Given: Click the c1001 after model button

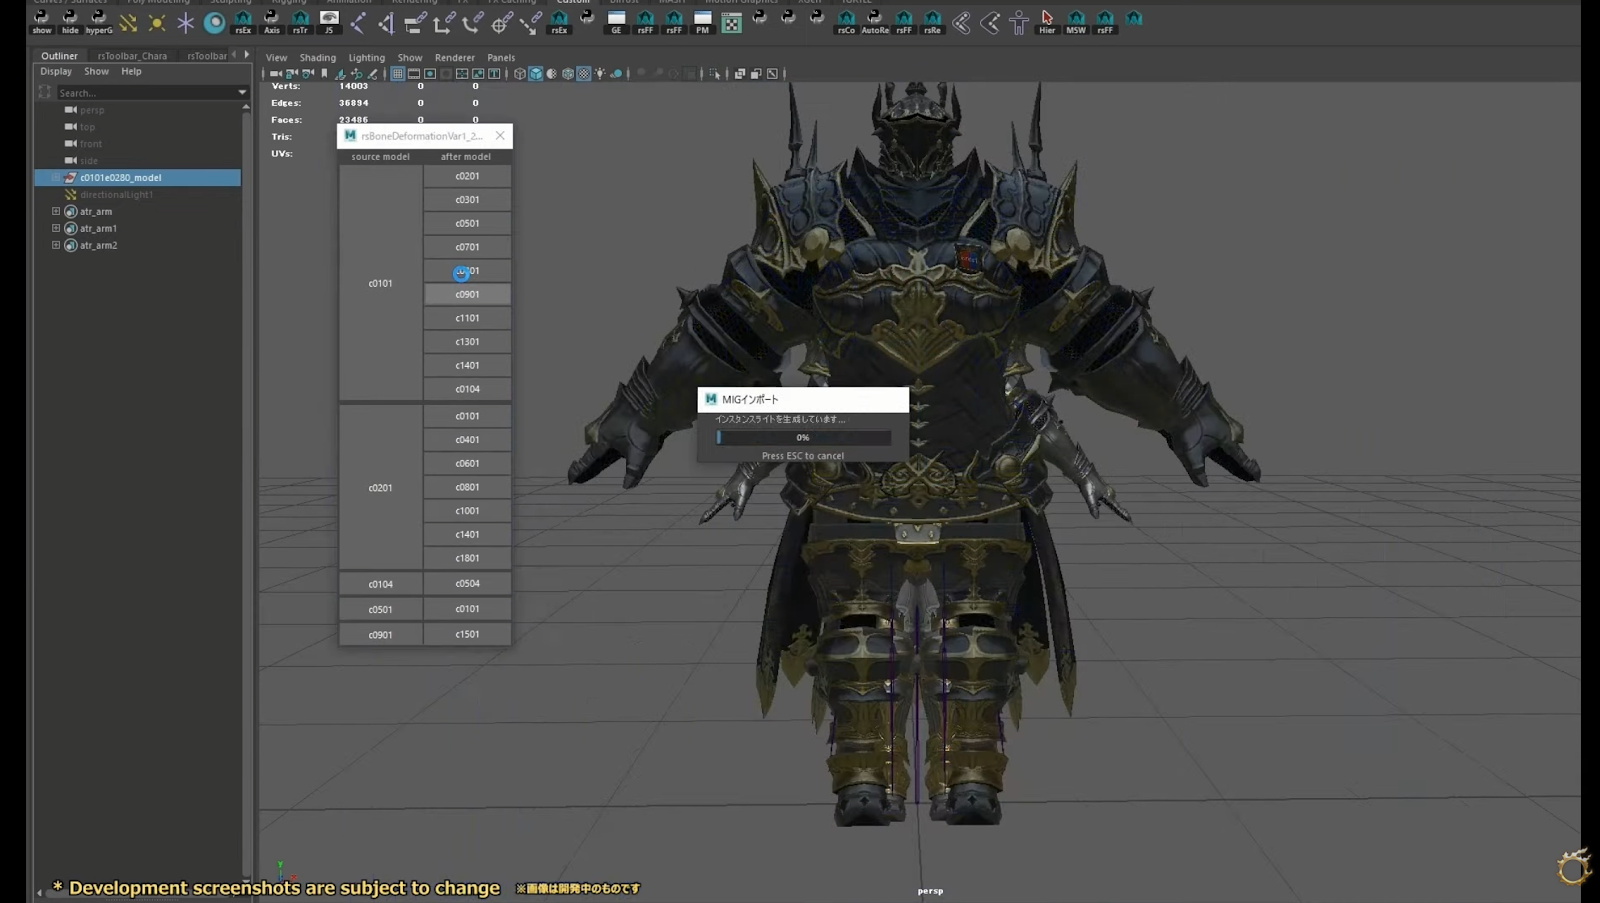Looking at the screenshot, I should [x=467, y=511].
